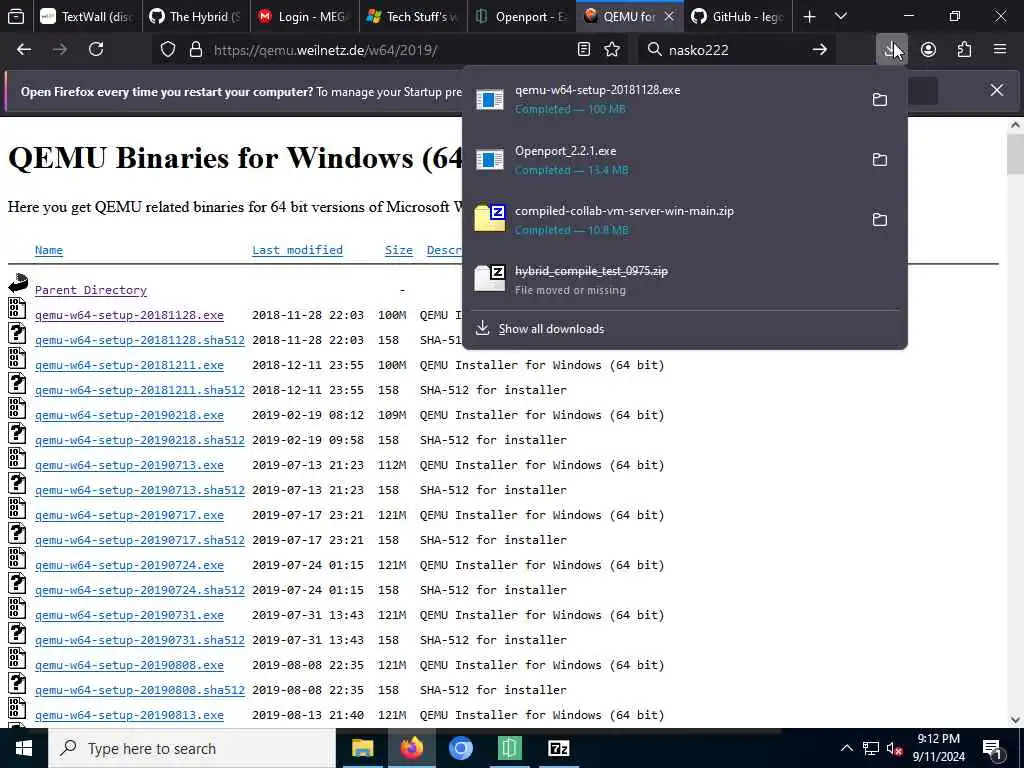Screen dimensions: 1024x768
Task: Open the Firefox hamburger menu
Action: point(1000,50)
